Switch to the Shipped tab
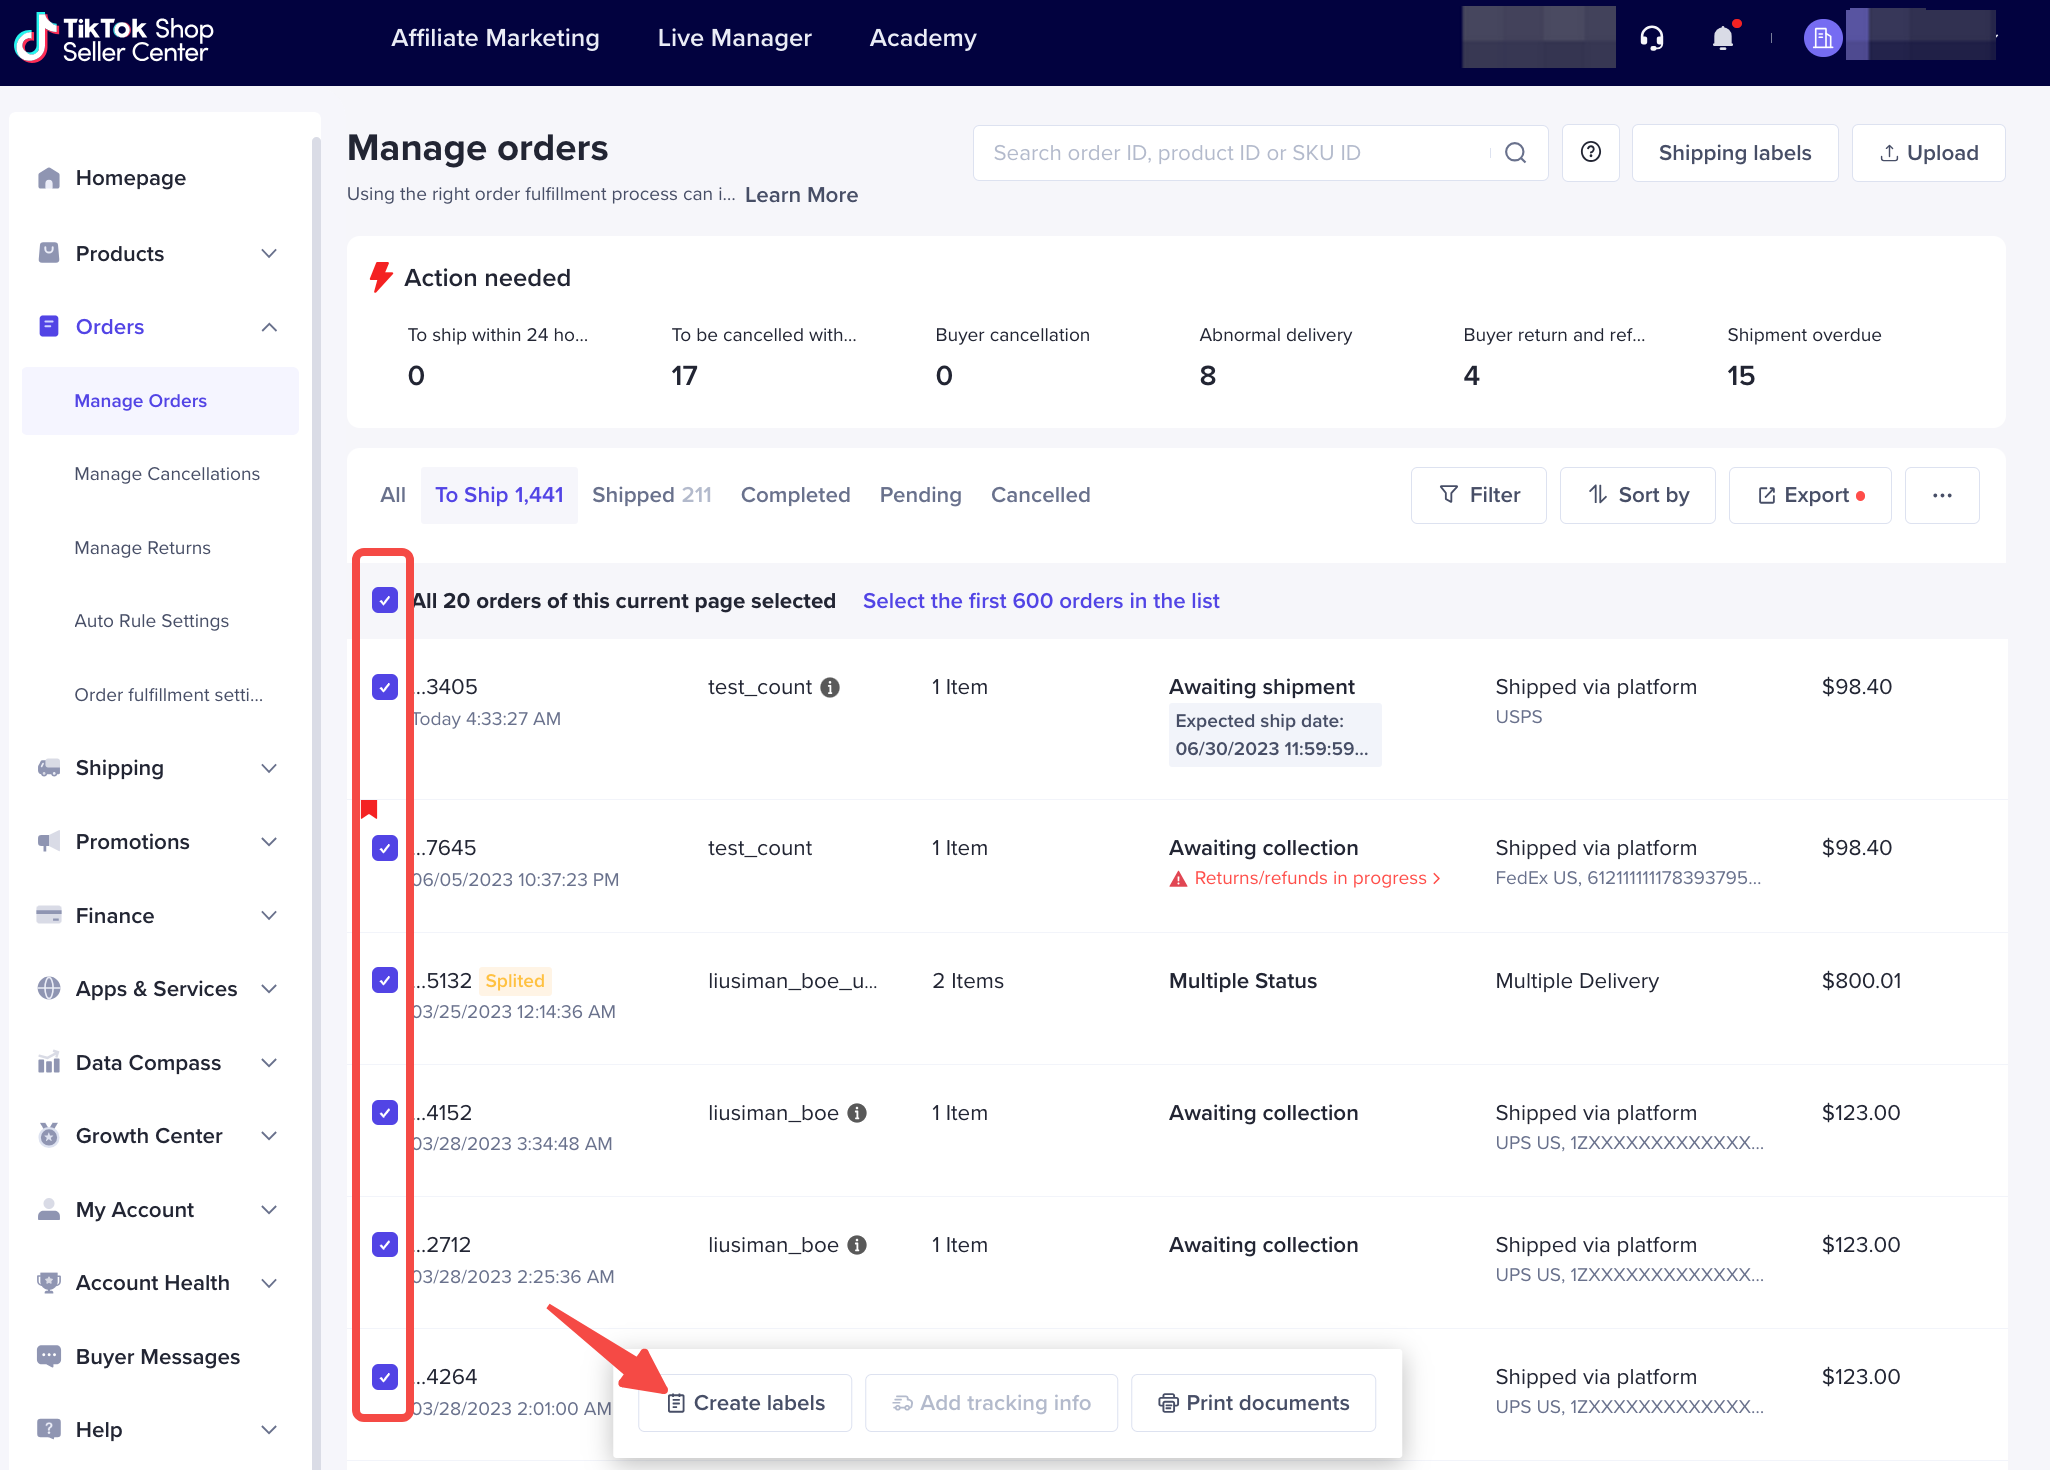 pyautogui.click(x=651, y=495)
